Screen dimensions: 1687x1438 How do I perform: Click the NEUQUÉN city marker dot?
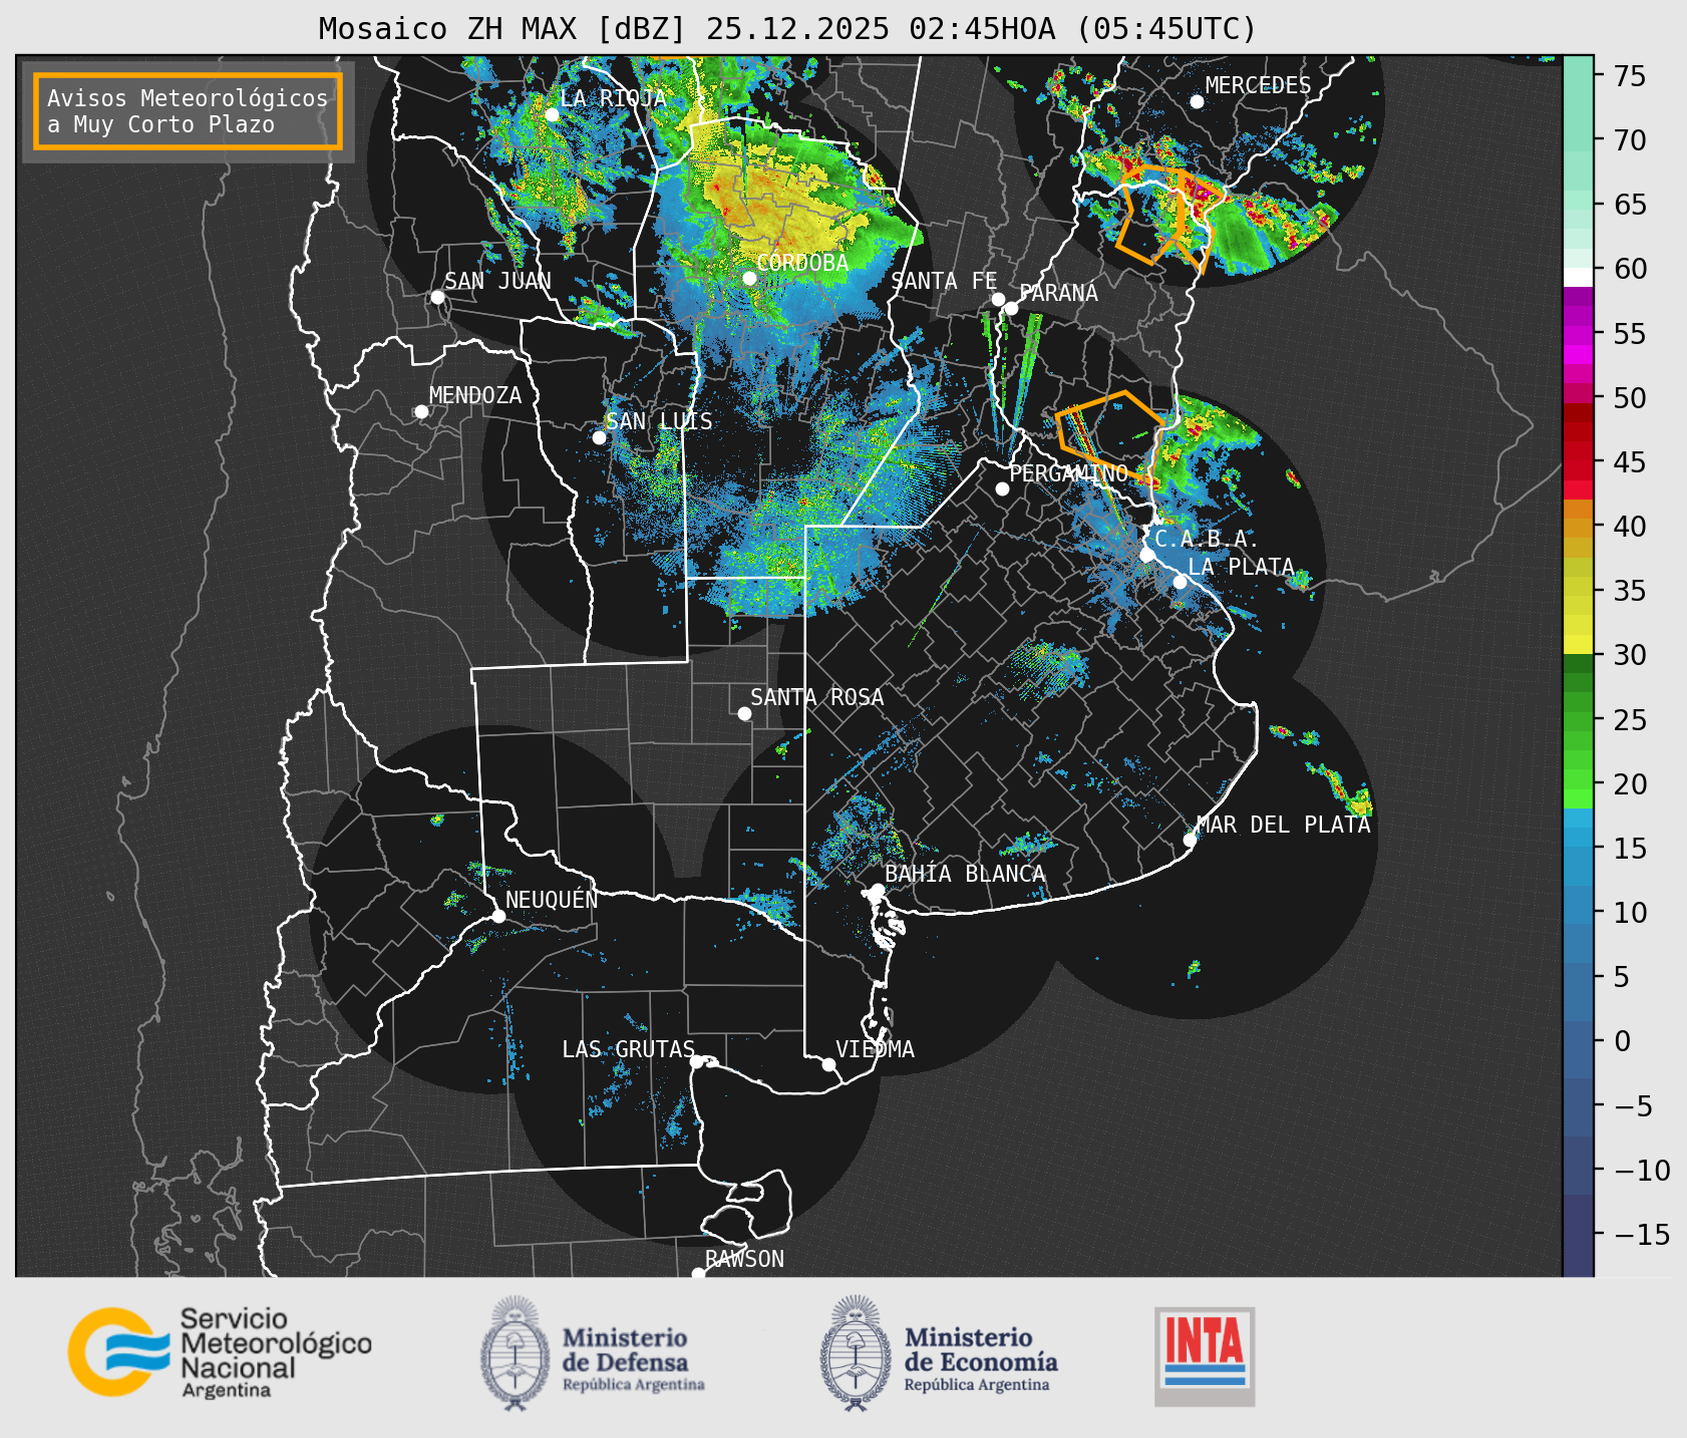click(498, 916)
